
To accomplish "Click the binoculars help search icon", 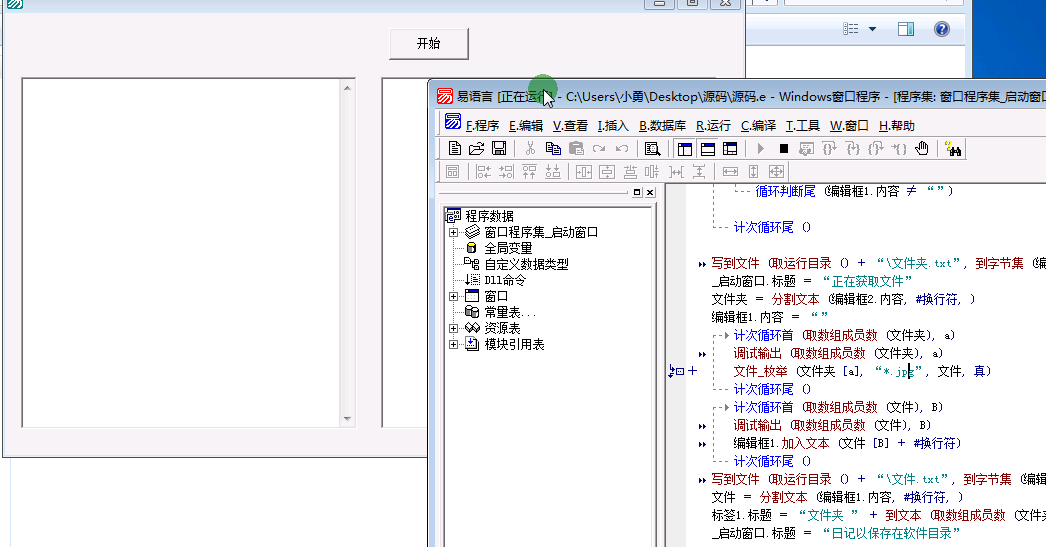I will coord(952,149).
